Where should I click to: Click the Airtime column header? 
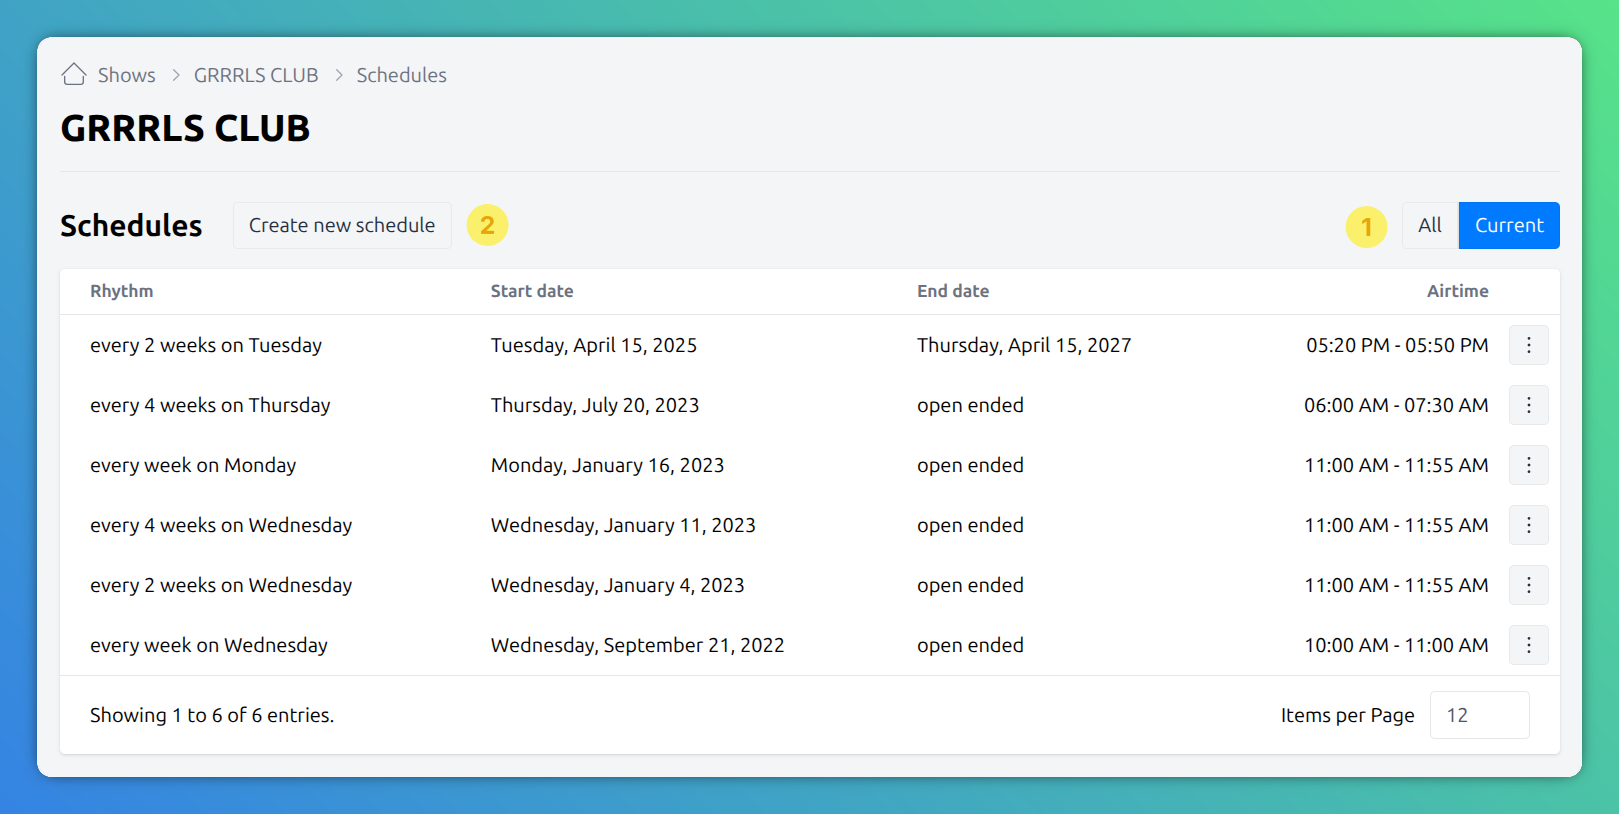click(x=1457, y=291)
